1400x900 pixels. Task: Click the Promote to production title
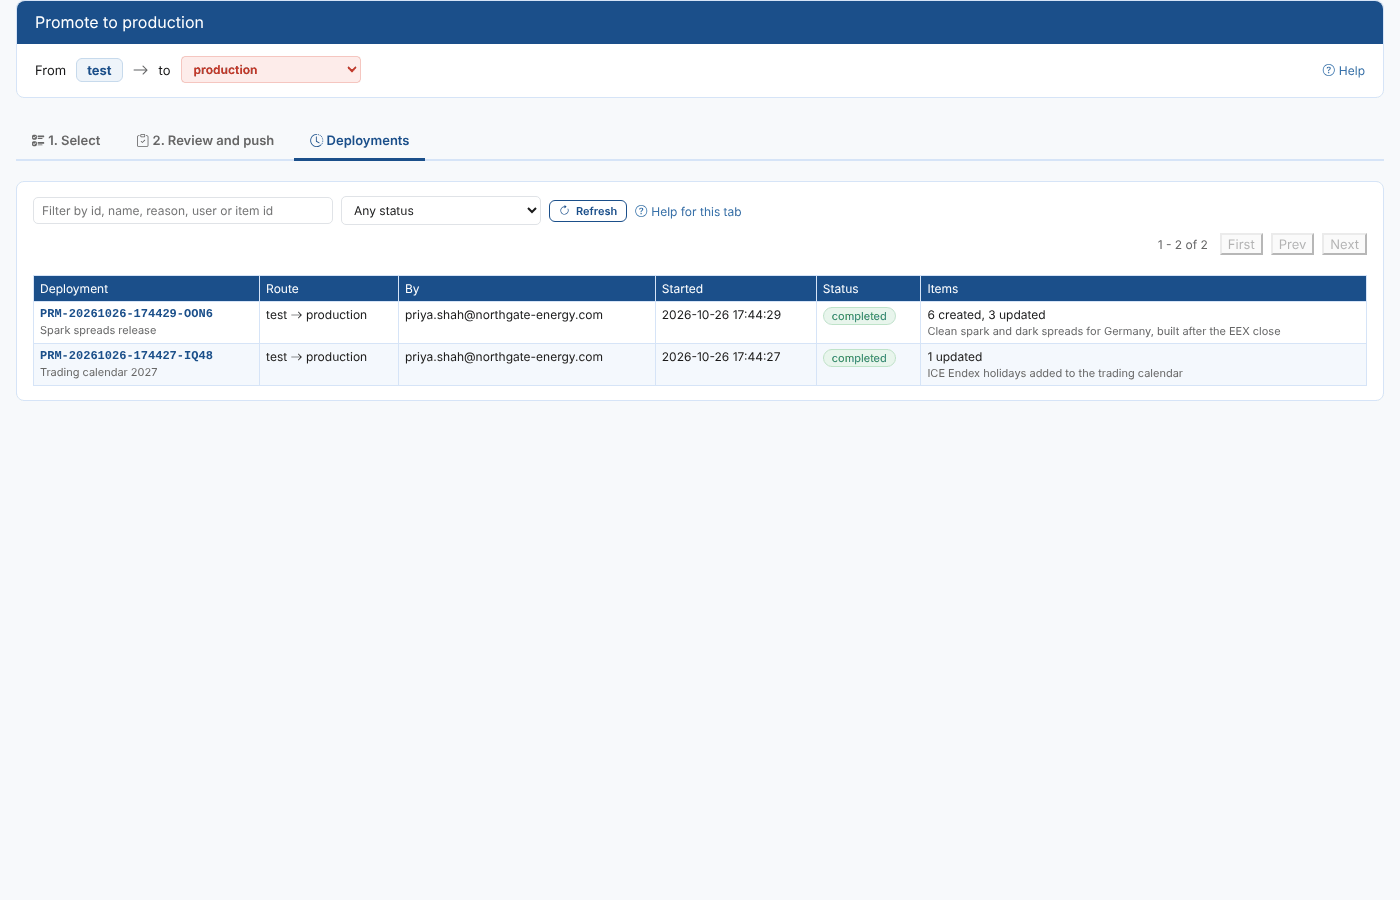(x=119, y=22)
